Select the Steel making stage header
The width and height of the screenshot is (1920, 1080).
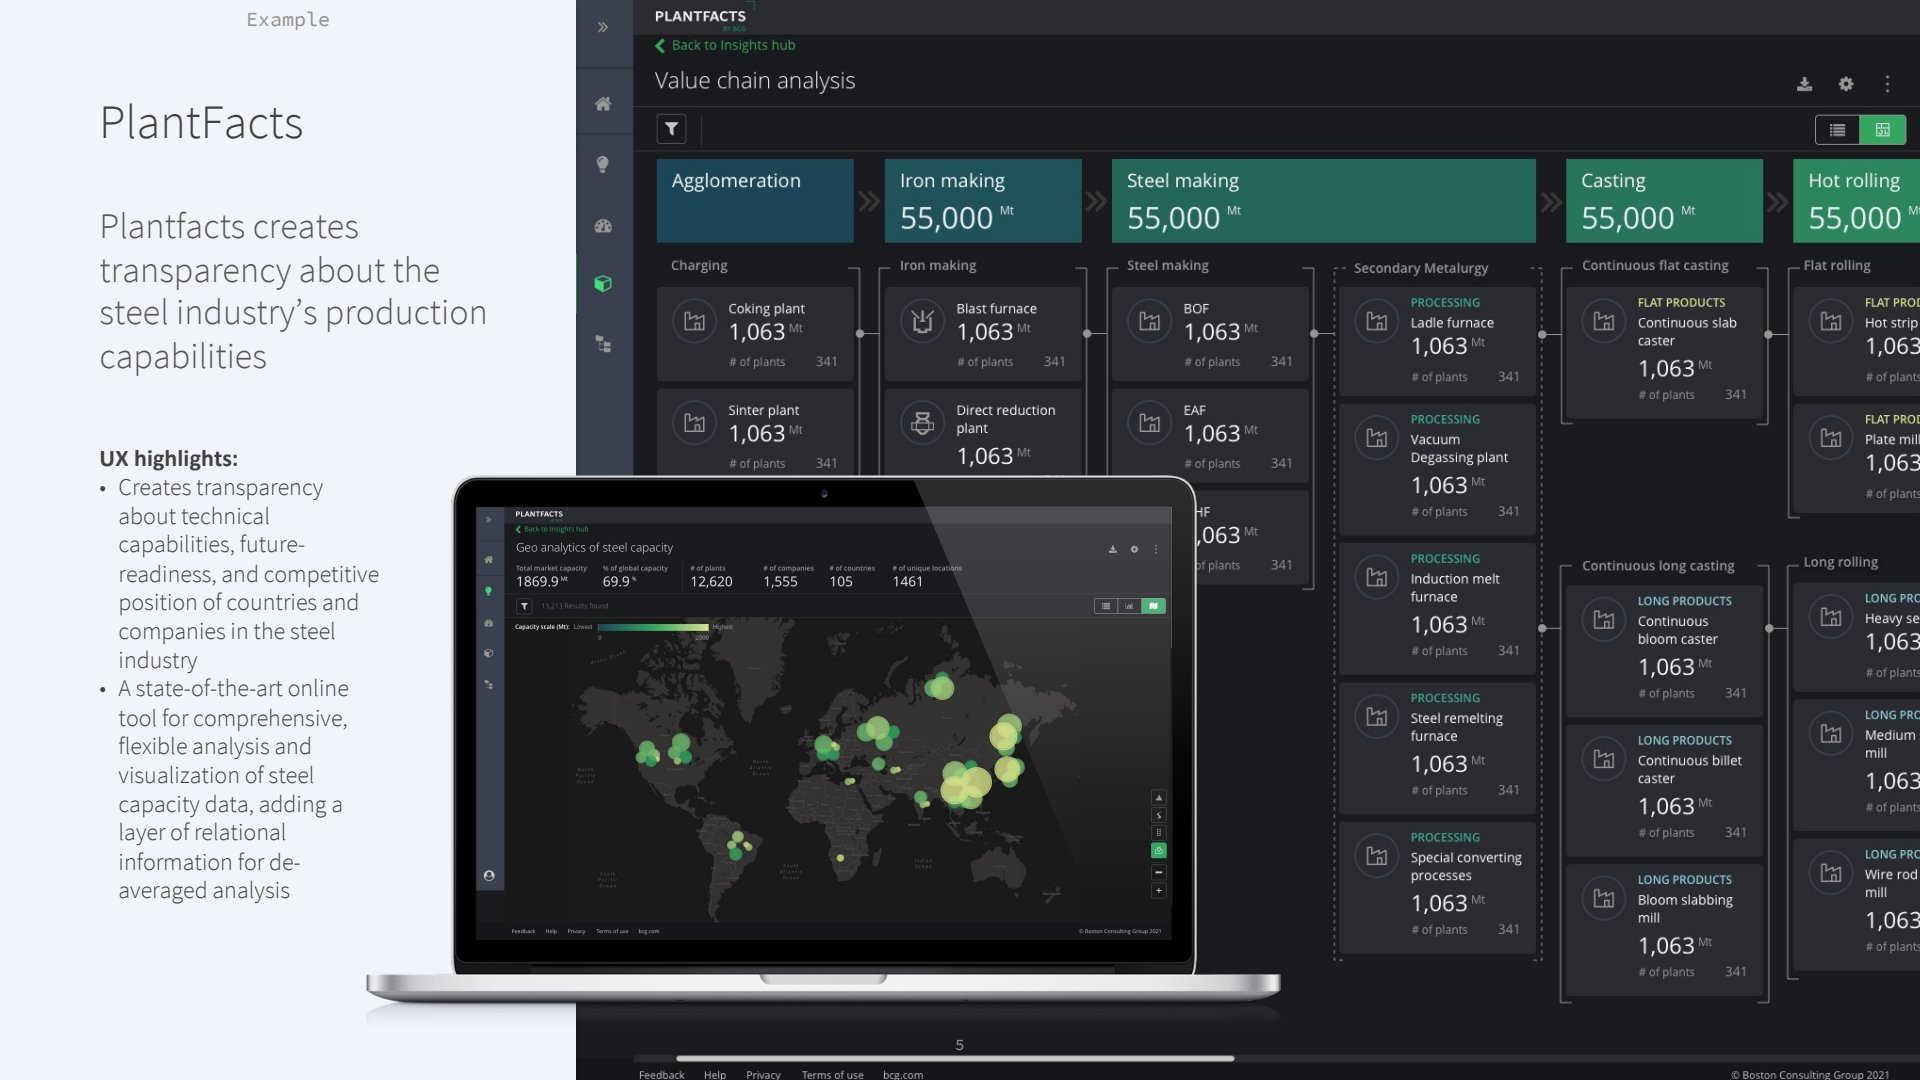[1323, 200]
